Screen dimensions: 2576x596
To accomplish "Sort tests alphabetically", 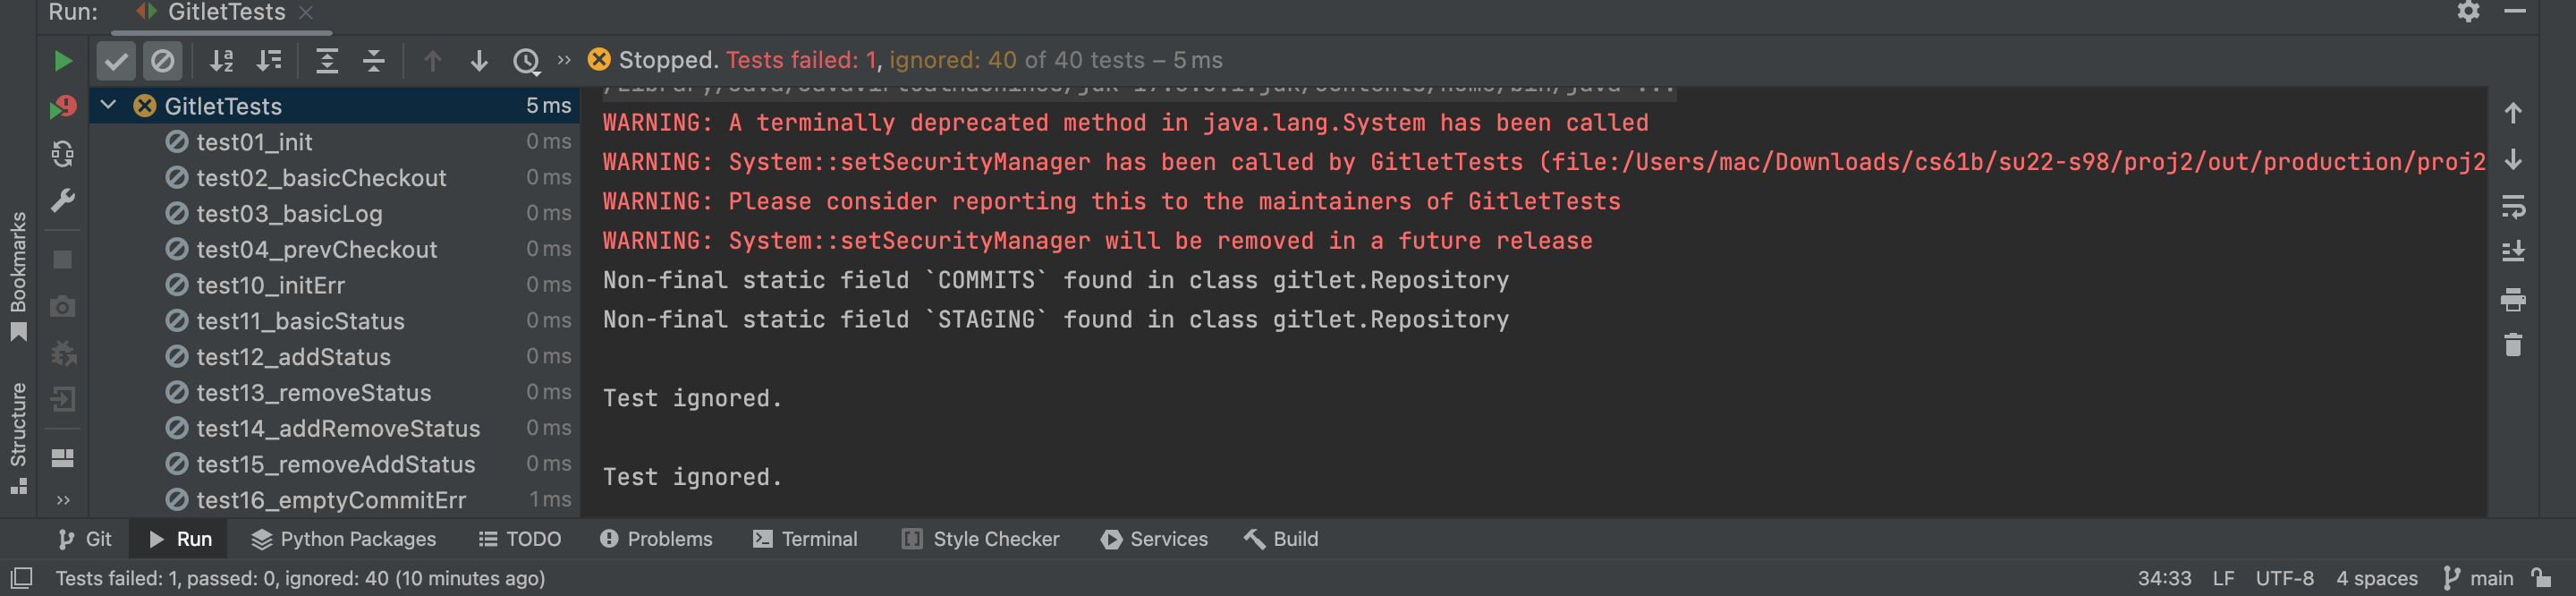I will click(x=221, y=61).
